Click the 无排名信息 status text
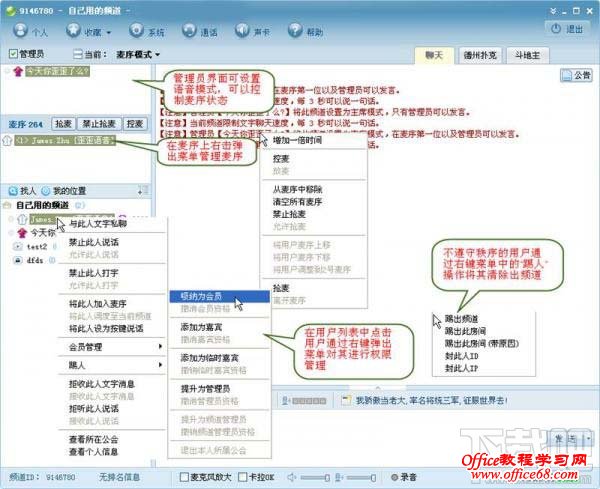The height and width of the screenshot is (489, 600). [x=119, y=477]
